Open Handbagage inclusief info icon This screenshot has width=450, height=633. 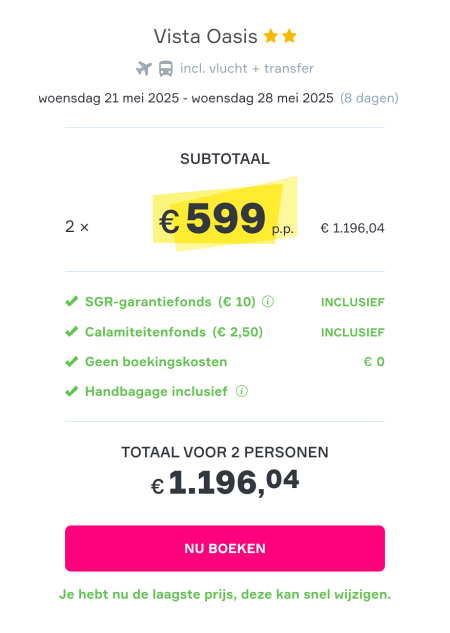point(242,391)
